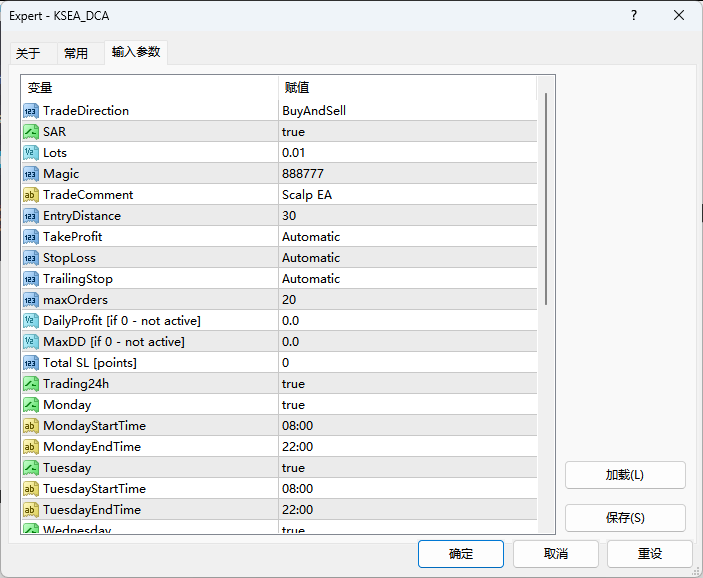The image size is (703, 578).
Task: Open the TakeProfit Automatic value dropdown
Action: click(x=311, y=237)
